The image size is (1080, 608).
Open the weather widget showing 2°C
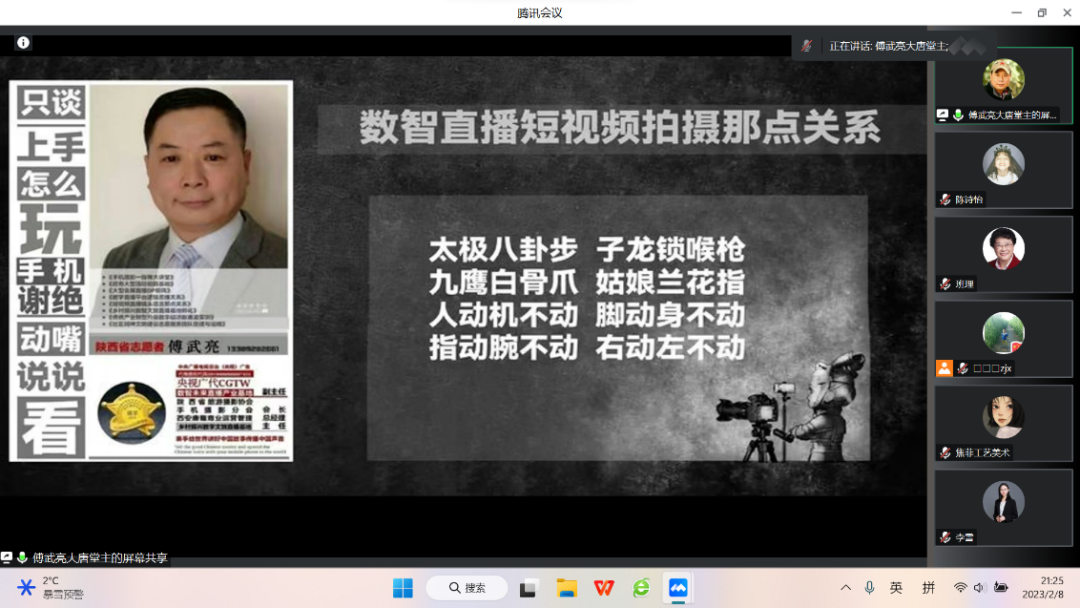48,587
